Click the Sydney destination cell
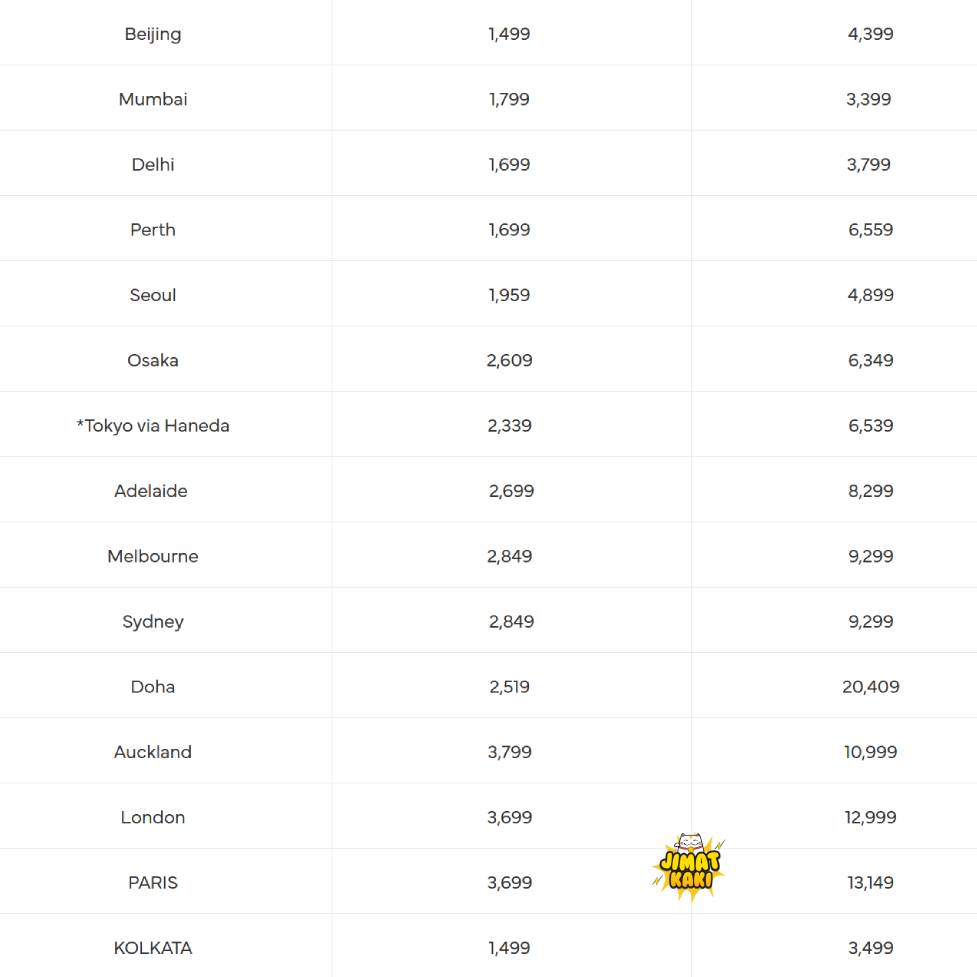977x977 pixels. (x=153, y=622)
